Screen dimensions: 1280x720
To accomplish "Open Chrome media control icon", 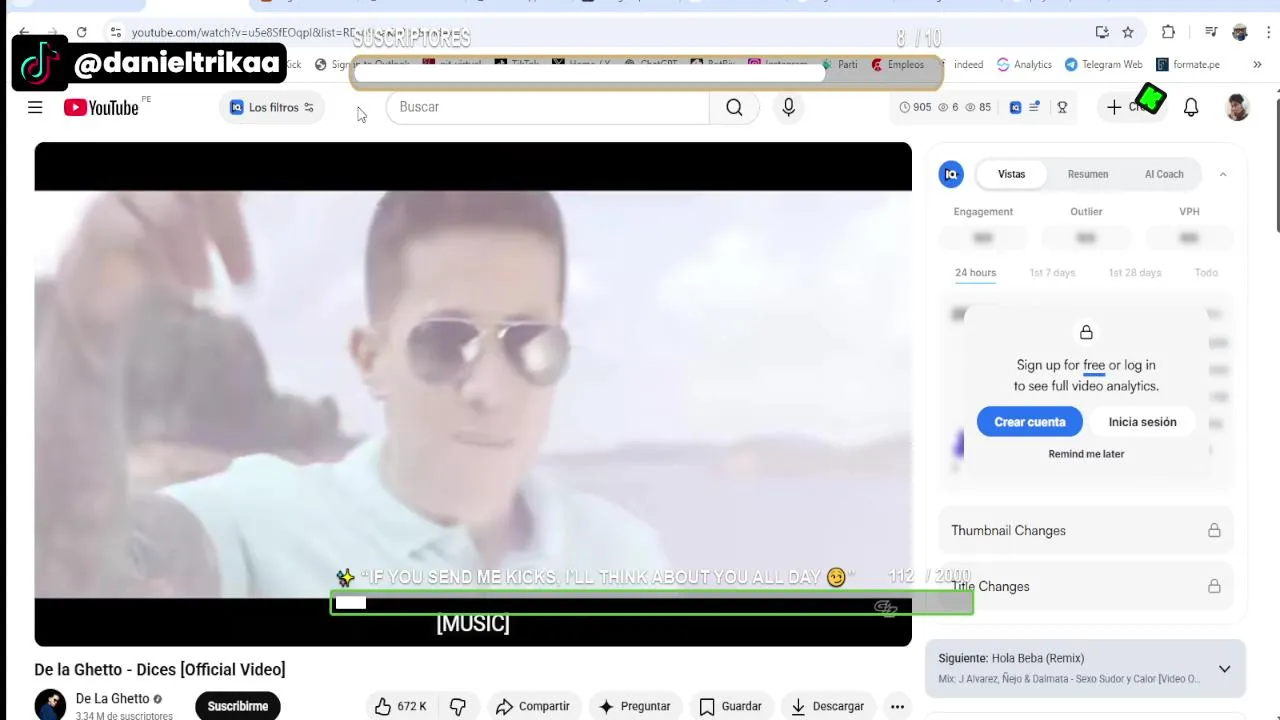I will click(1211, 32).
